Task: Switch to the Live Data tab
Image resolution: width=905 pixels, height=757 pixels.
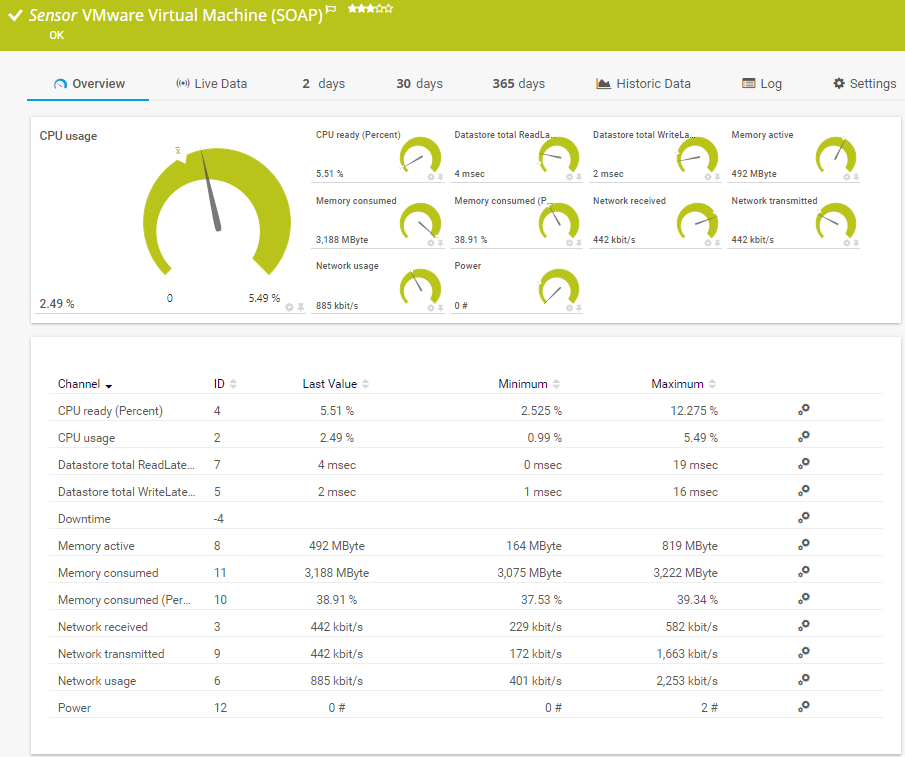Action: pyautogui.click(x=211, y=84)
